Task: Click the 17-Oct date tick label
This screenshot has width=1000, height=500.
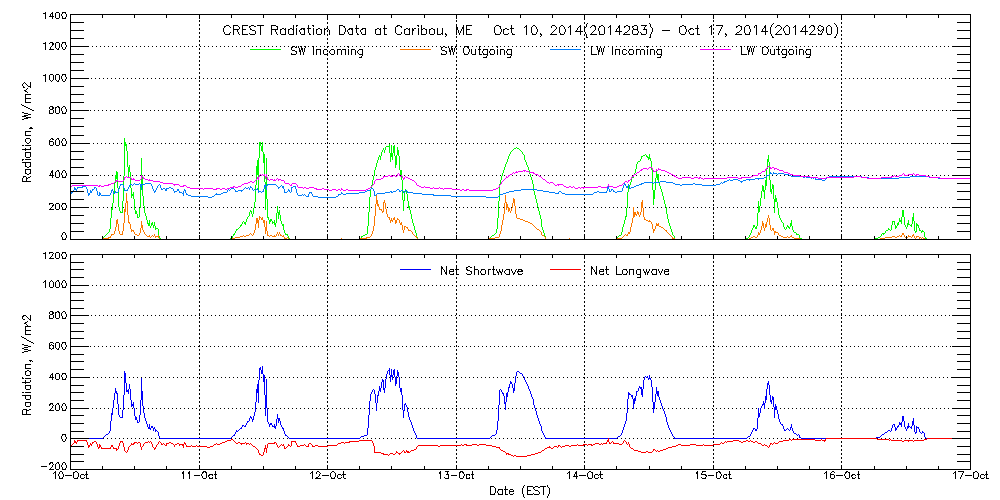Action: coord(968,476)
